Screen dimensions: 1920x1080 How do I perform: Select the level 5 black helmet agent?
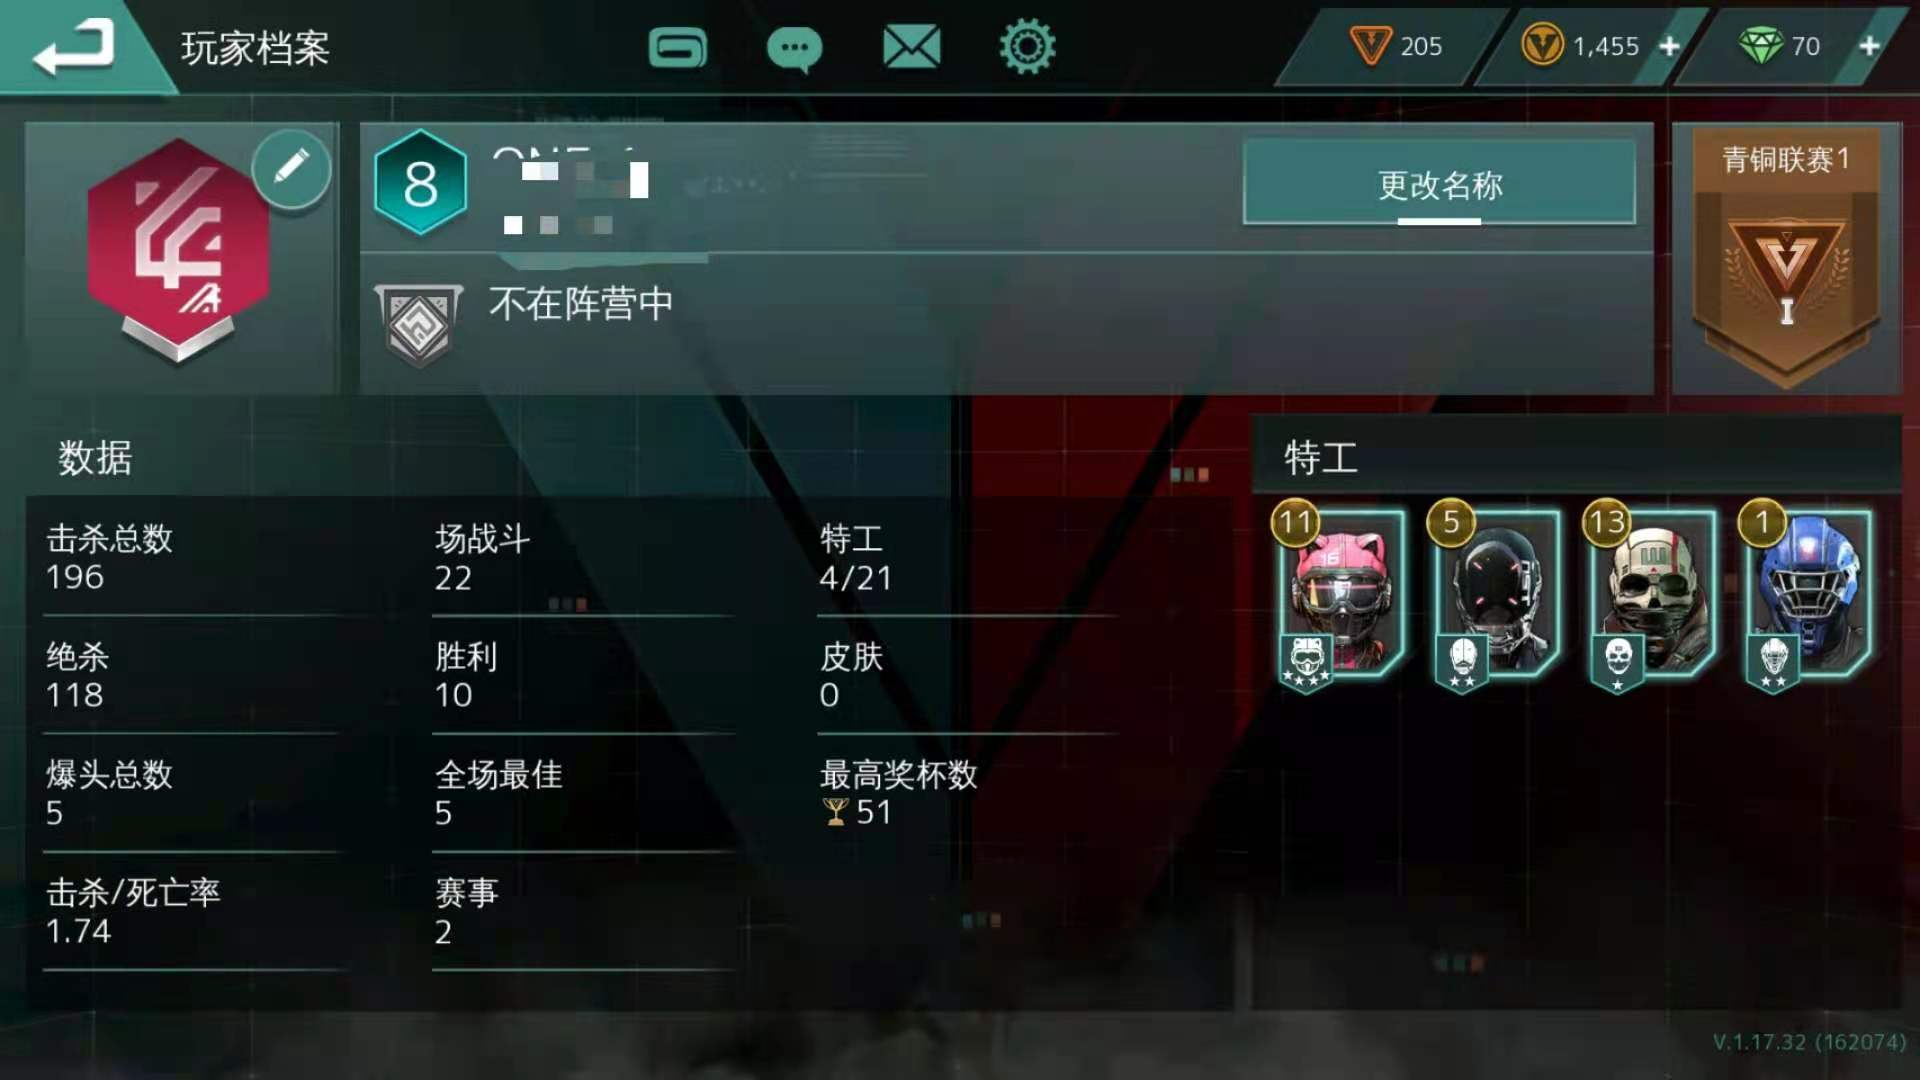coord(1494,597)
